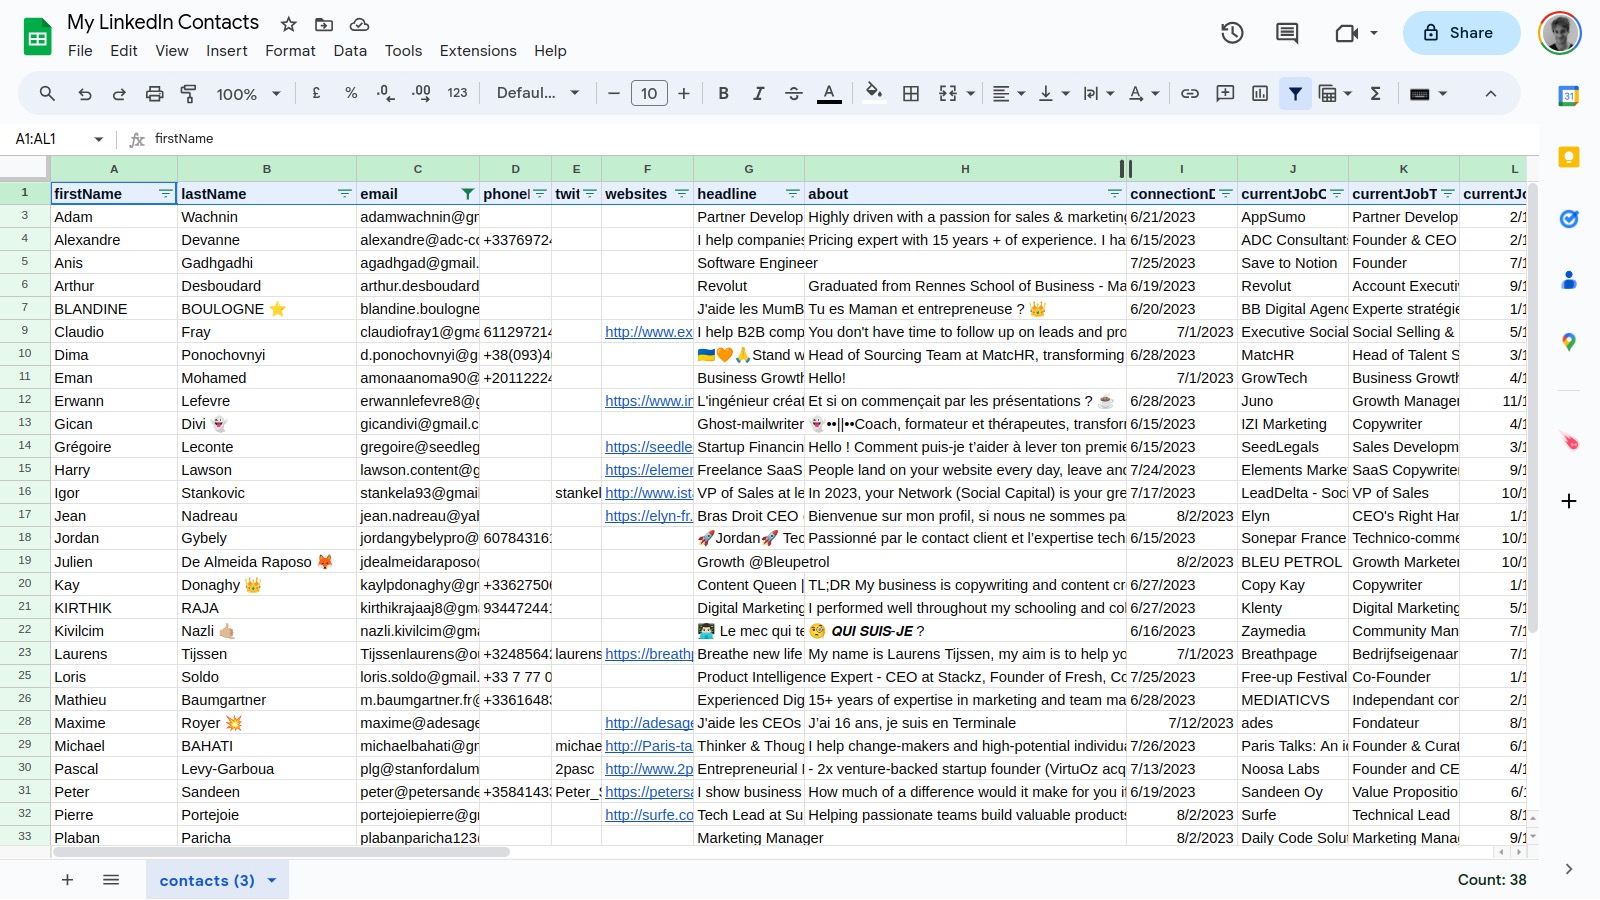Open Google Keep side panel
The image size is (1600, 900).
(1569, 157)
